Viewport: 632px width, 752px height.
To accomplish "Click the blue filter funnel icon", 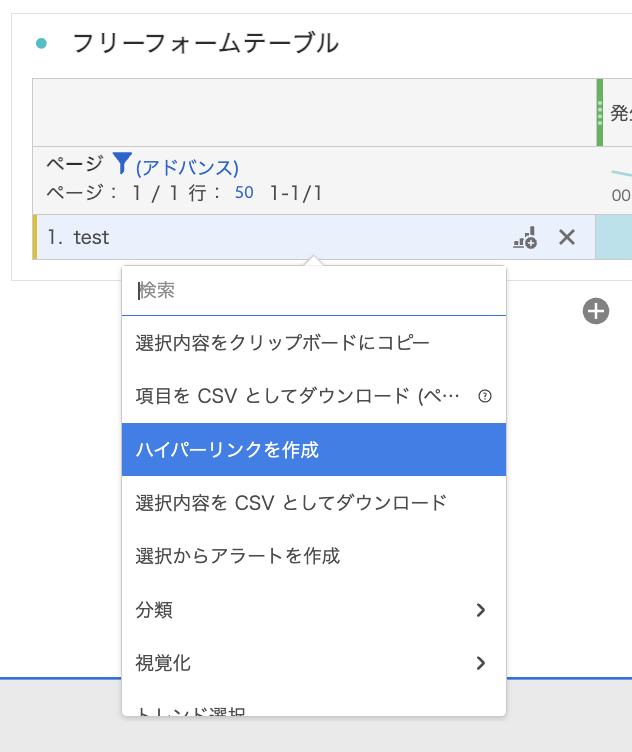I will [122, 163].
